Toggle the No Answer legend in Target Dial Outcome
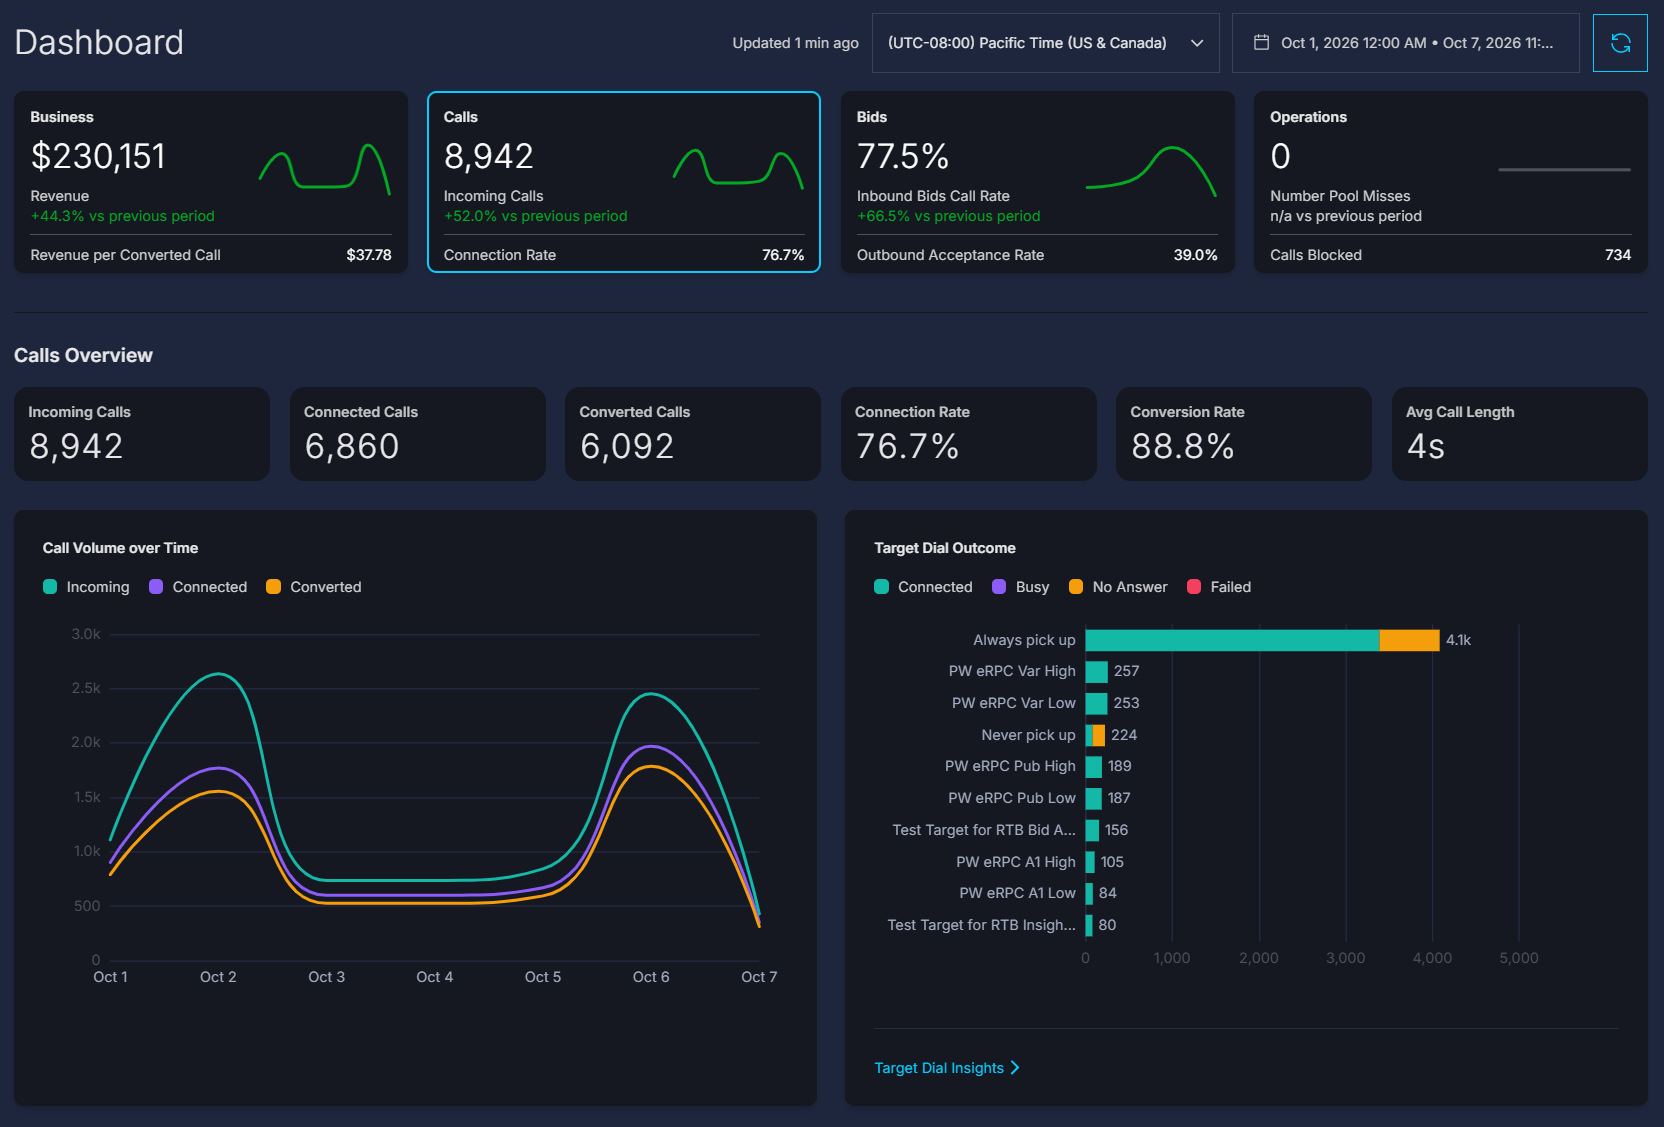1664x1127 pixels. (x=1118, y=587)
